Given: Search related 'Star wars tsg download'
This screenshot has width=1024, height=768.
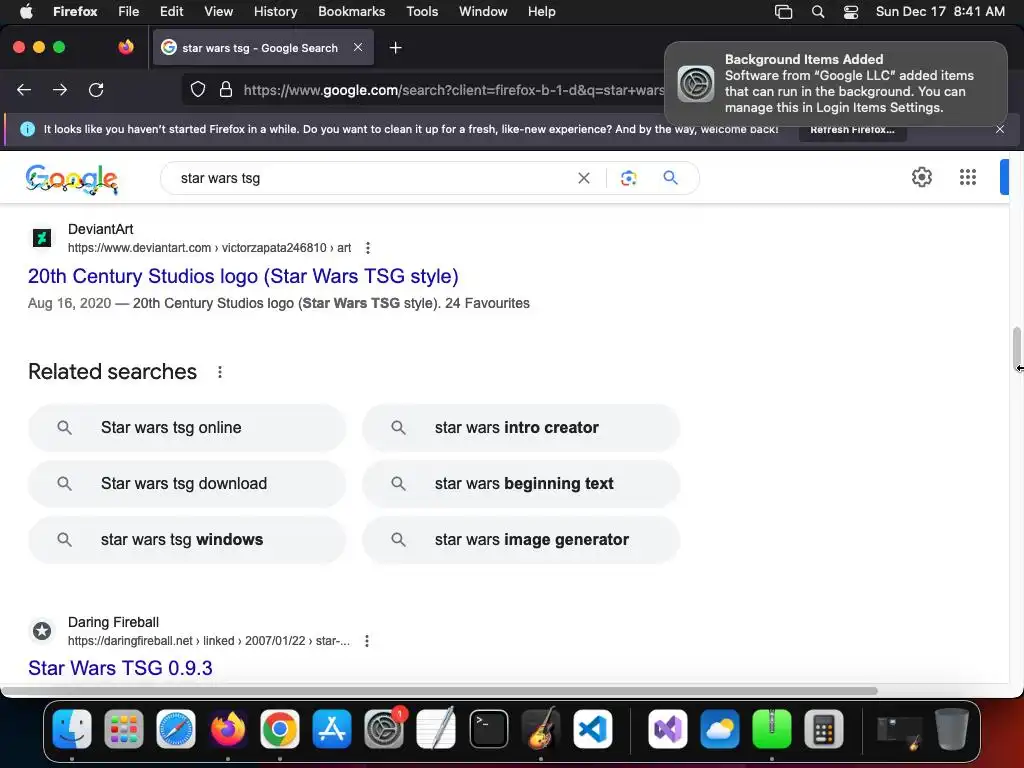Looking at the screenshot, I should (187, 484).
